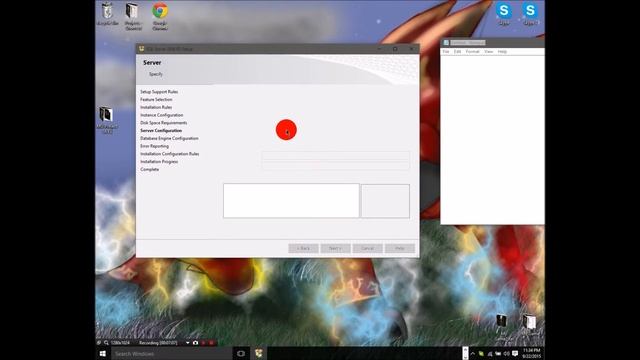Screen dimensions: 640x360
Task: Open the Google Chrome desktop shortcut
Action: (x=160, y=16)
